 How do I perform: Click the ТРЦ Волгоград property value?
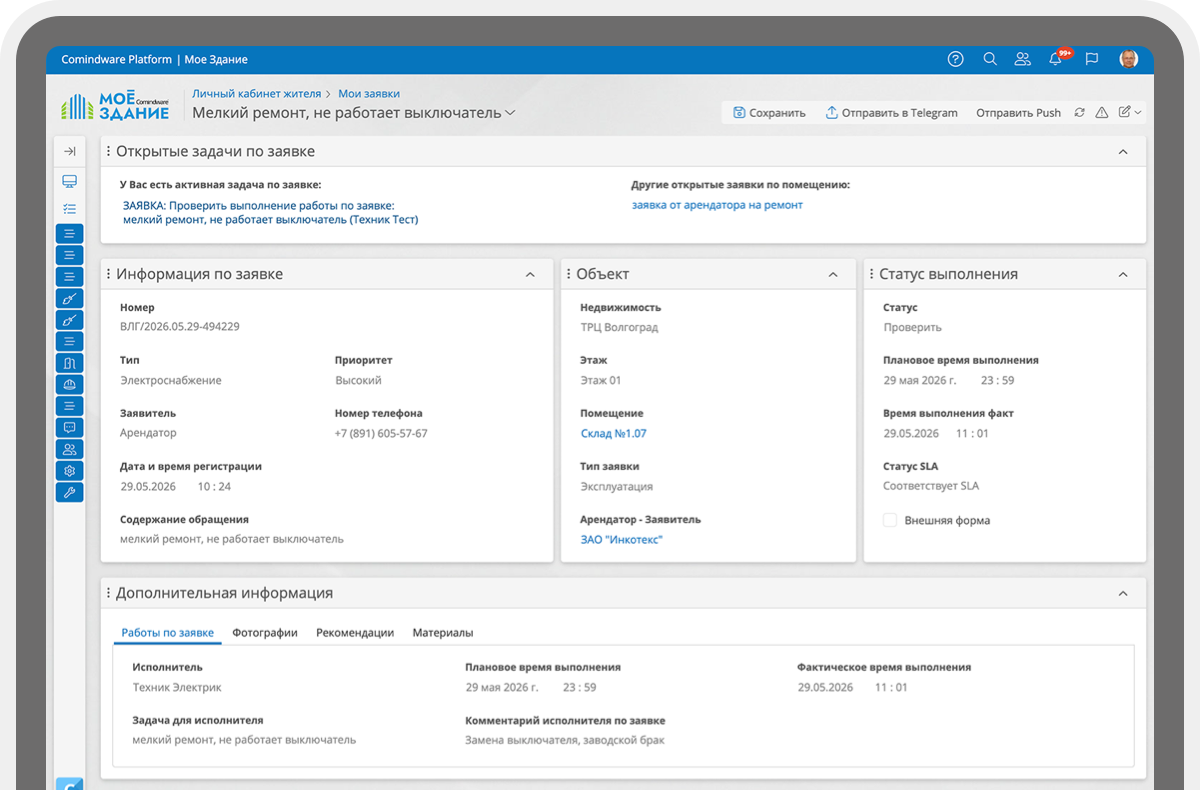pyautogui.click(x=619, y=327)
